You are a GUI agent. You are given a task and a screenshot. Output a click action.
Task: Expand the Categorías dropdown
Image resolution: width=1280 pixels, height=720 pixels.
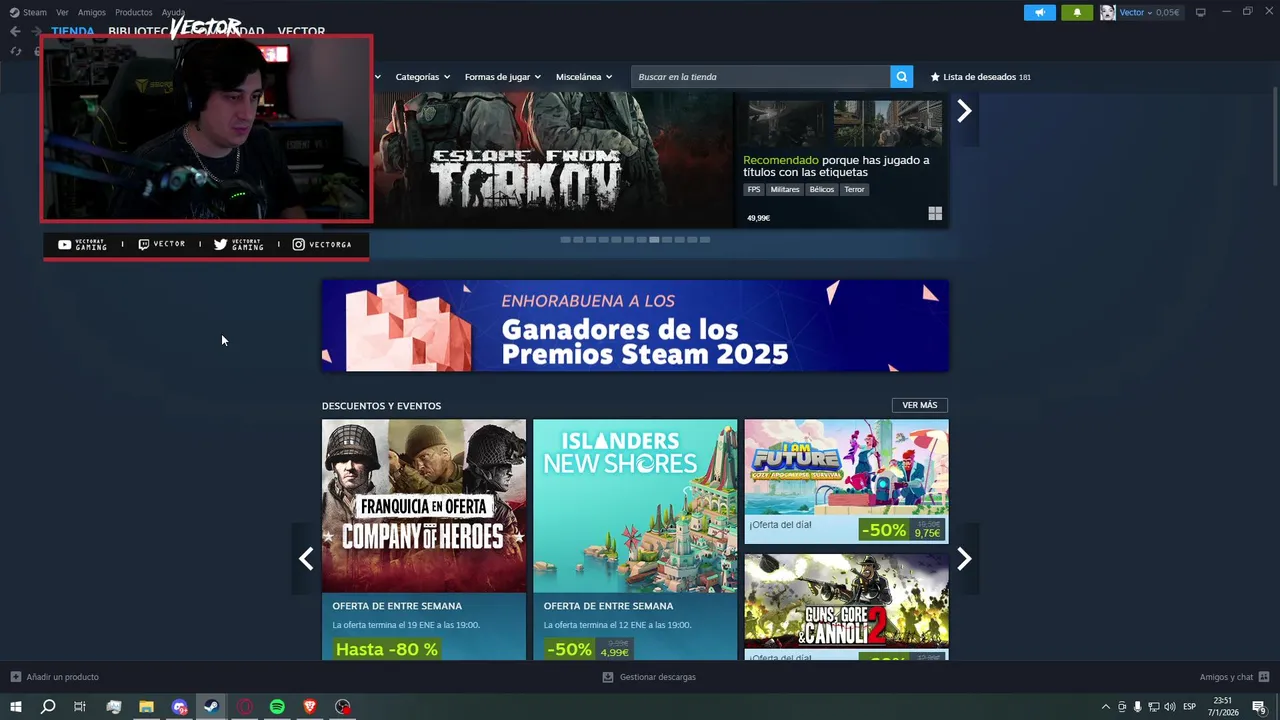coord(422,77)
